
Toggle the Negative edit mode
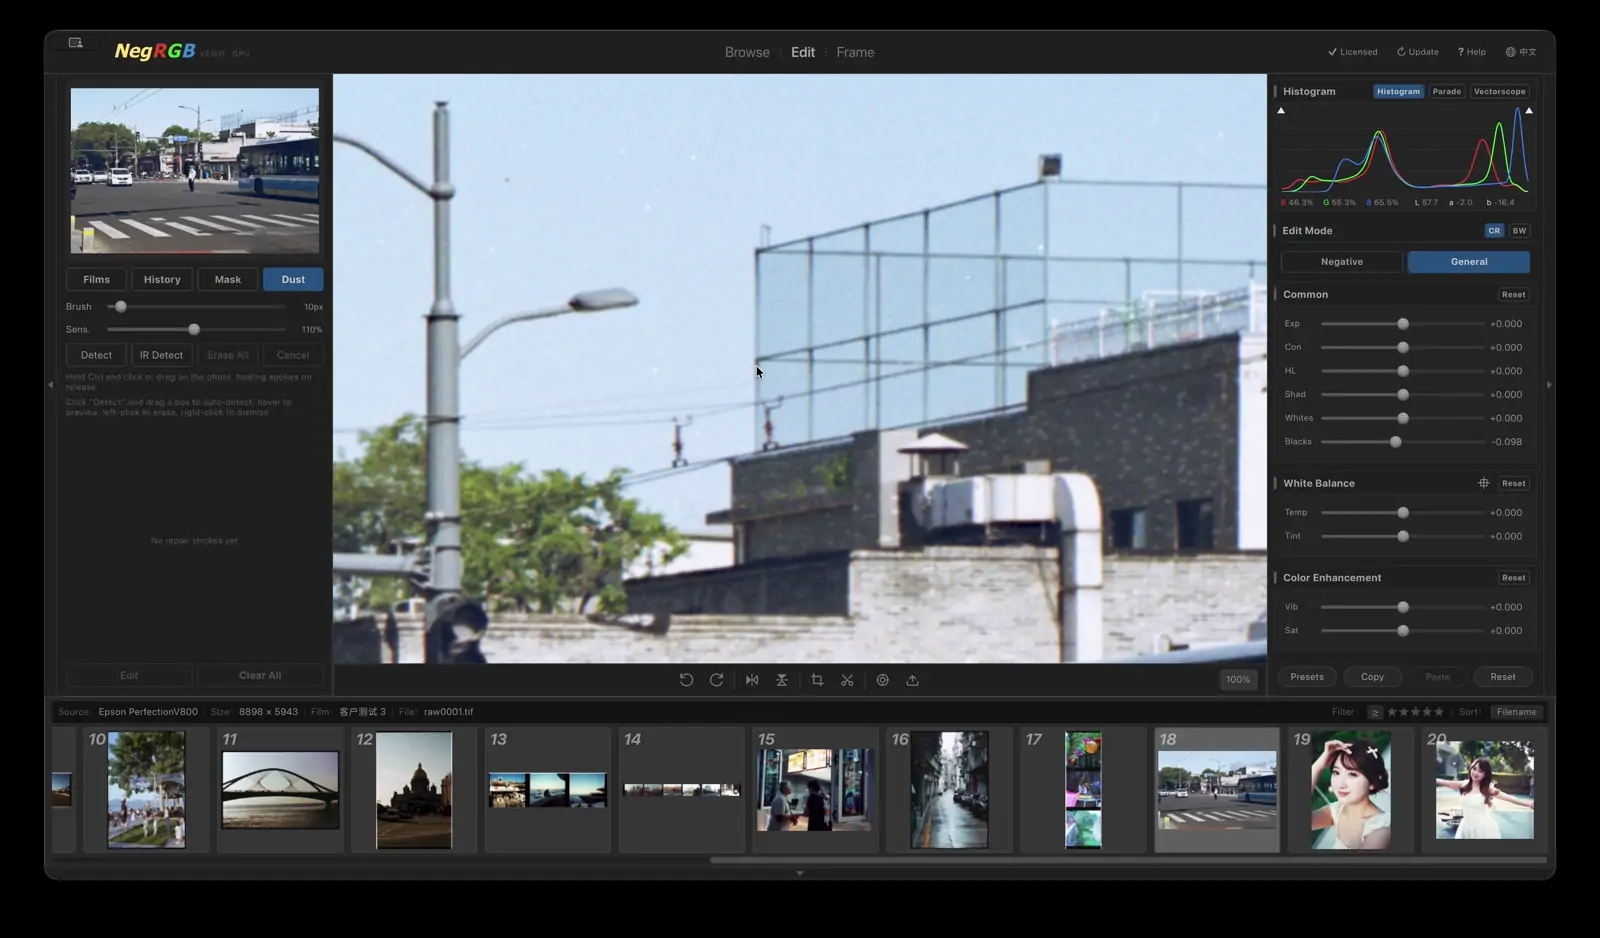coord(1342,262)
